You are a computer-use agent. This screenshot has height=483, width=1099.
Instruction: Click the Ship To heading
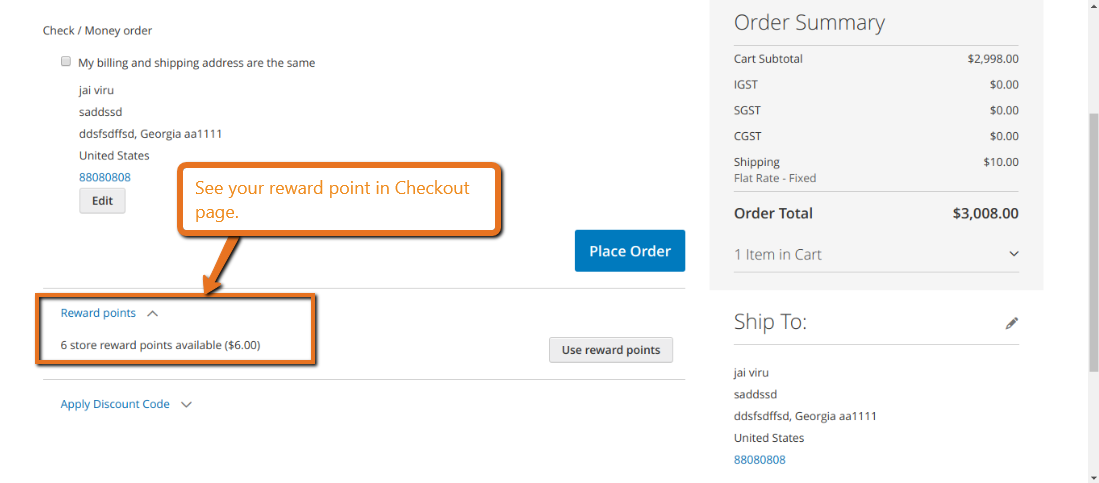pyautogui.click(x=770, y=322)
